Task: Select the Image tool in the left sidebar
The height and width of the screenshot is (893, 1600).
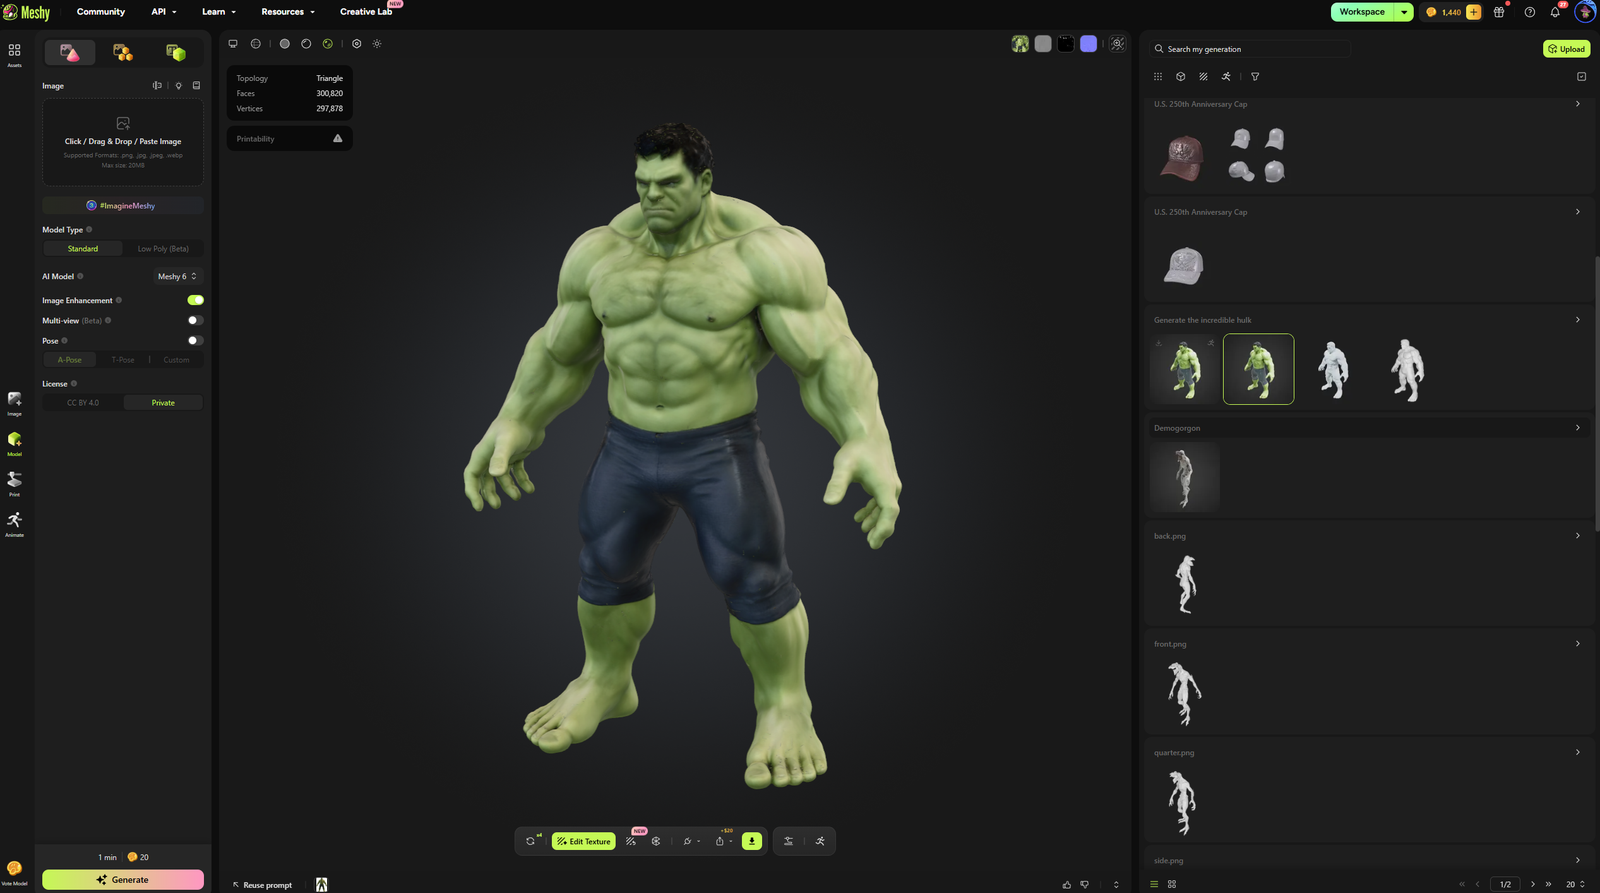Action: 14,403
